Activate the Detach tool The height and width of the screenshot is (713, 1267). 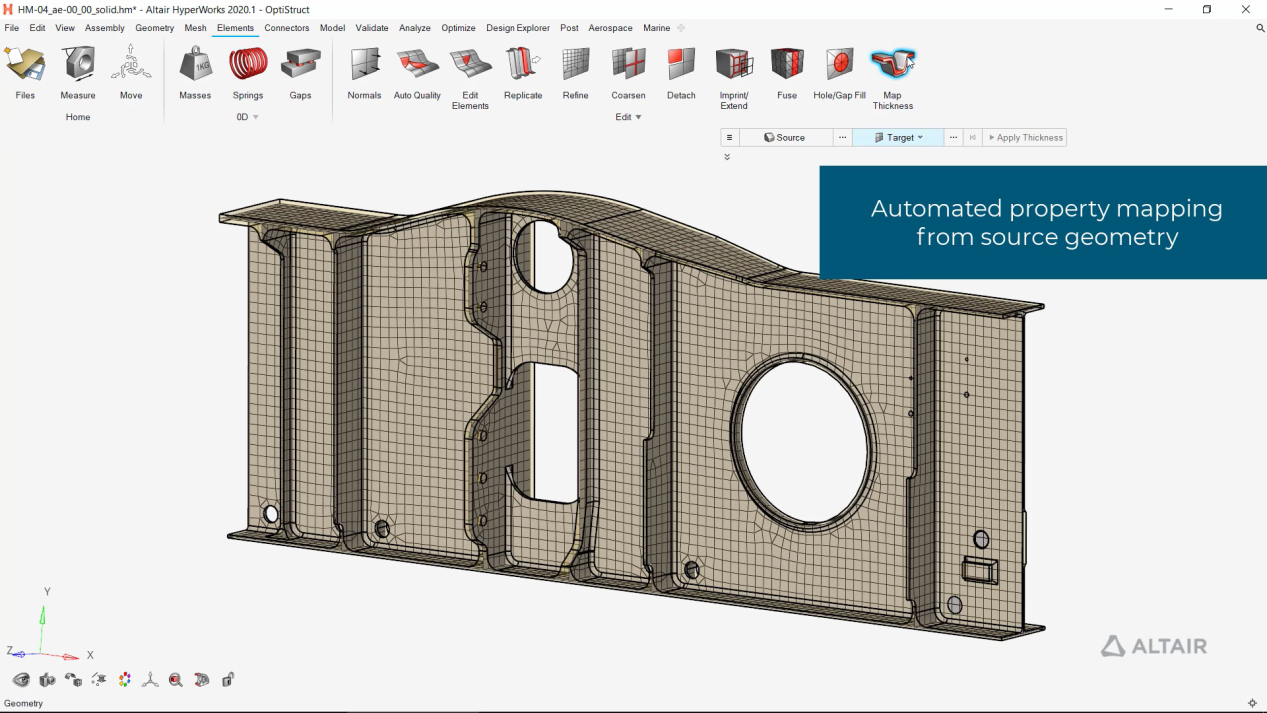click(x=681, y=73)
